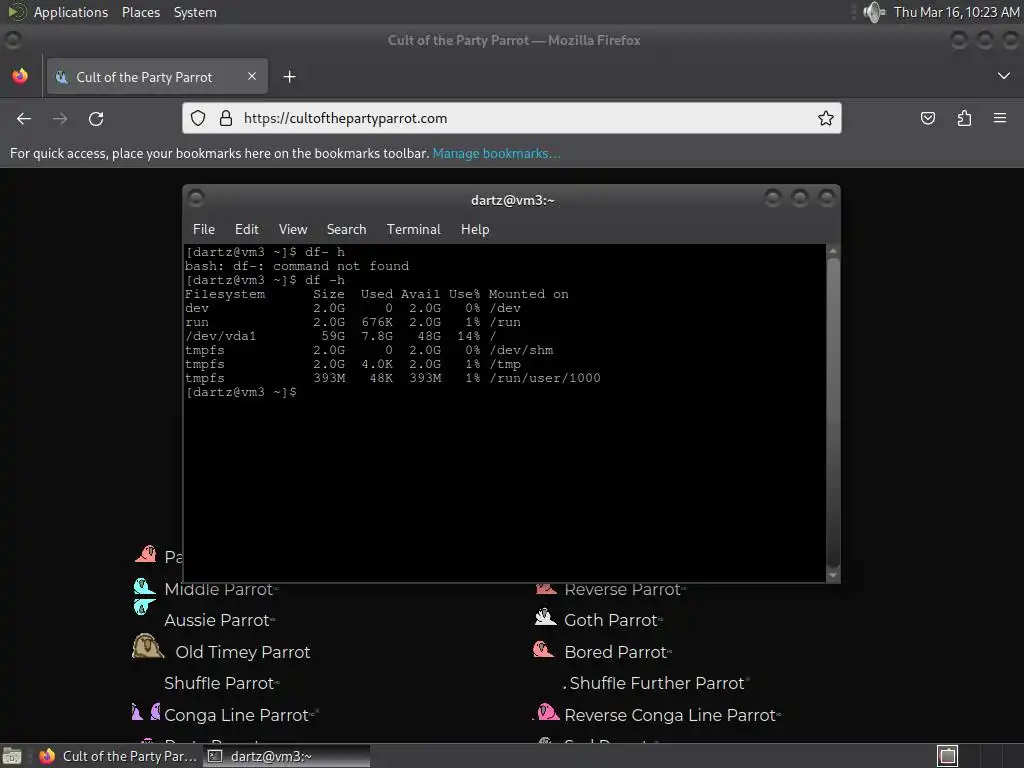Close the Cult of the Party Parrot tab

[252, 76]
